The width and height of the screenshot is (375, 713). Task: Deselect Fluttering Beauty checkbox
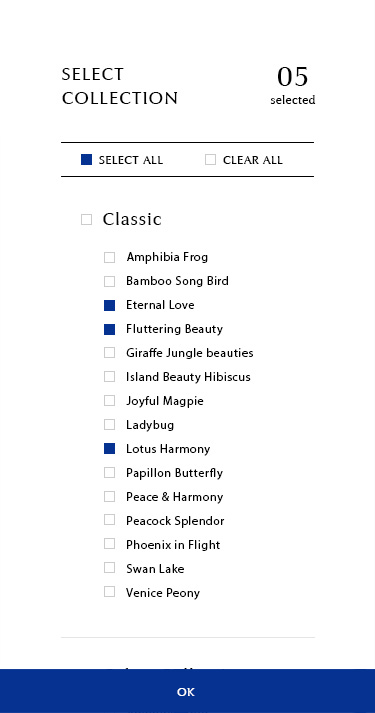[110, 329]
